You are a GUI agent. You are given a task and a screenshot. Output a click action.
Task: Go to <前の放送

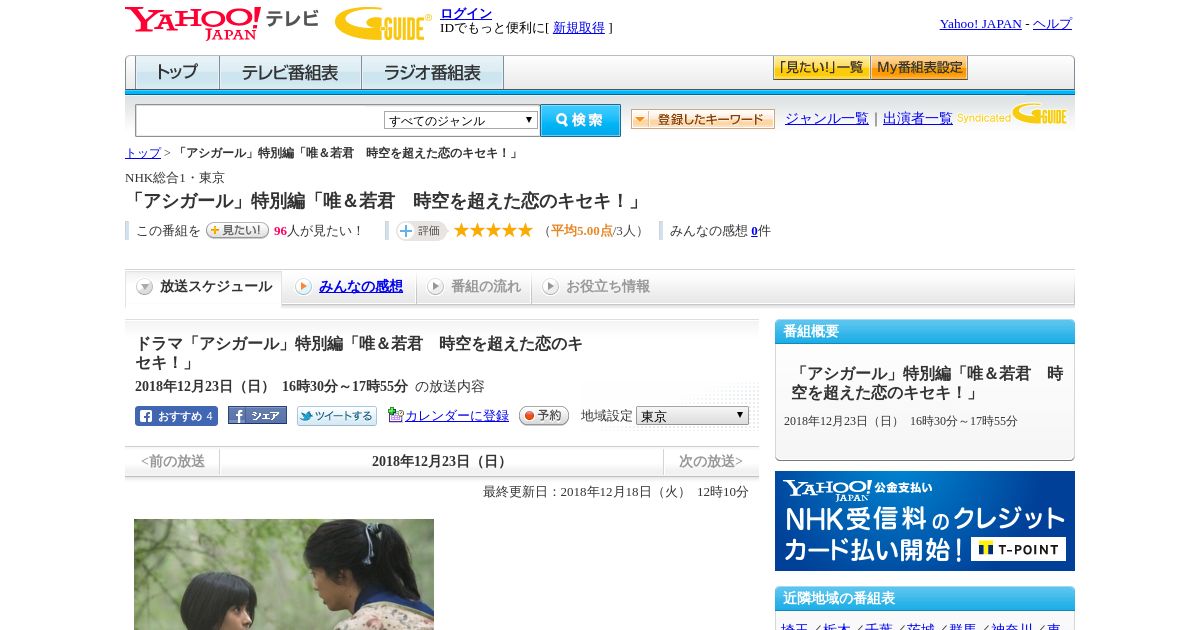point(173,461)
